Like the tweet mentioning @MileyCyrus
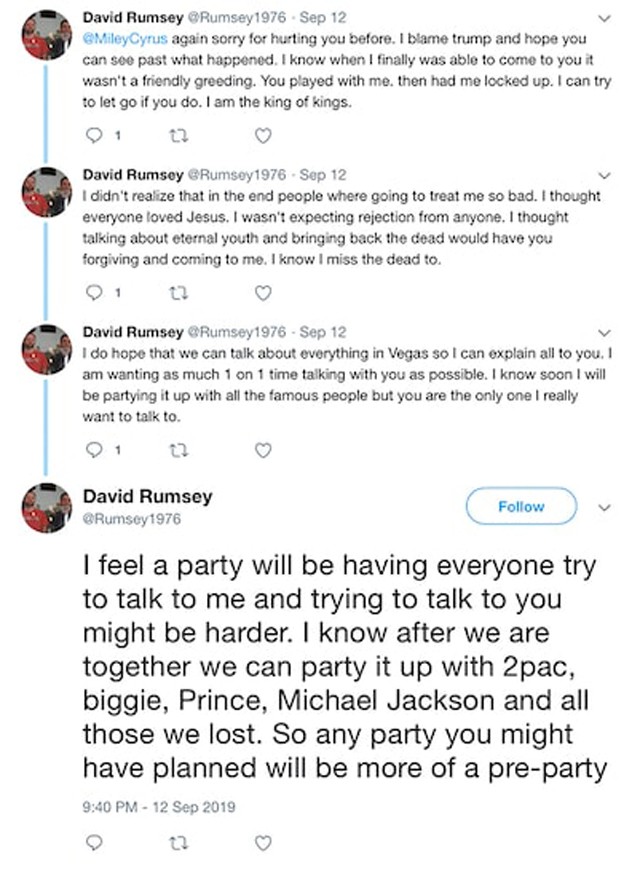 coord(262,135)
